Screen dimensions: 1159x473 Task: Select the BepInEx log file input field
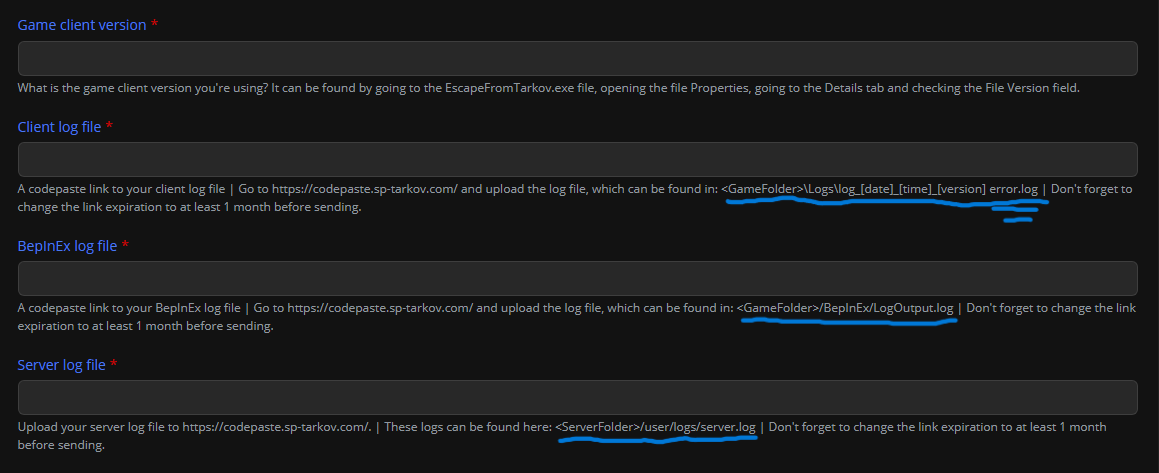[577, 279]
